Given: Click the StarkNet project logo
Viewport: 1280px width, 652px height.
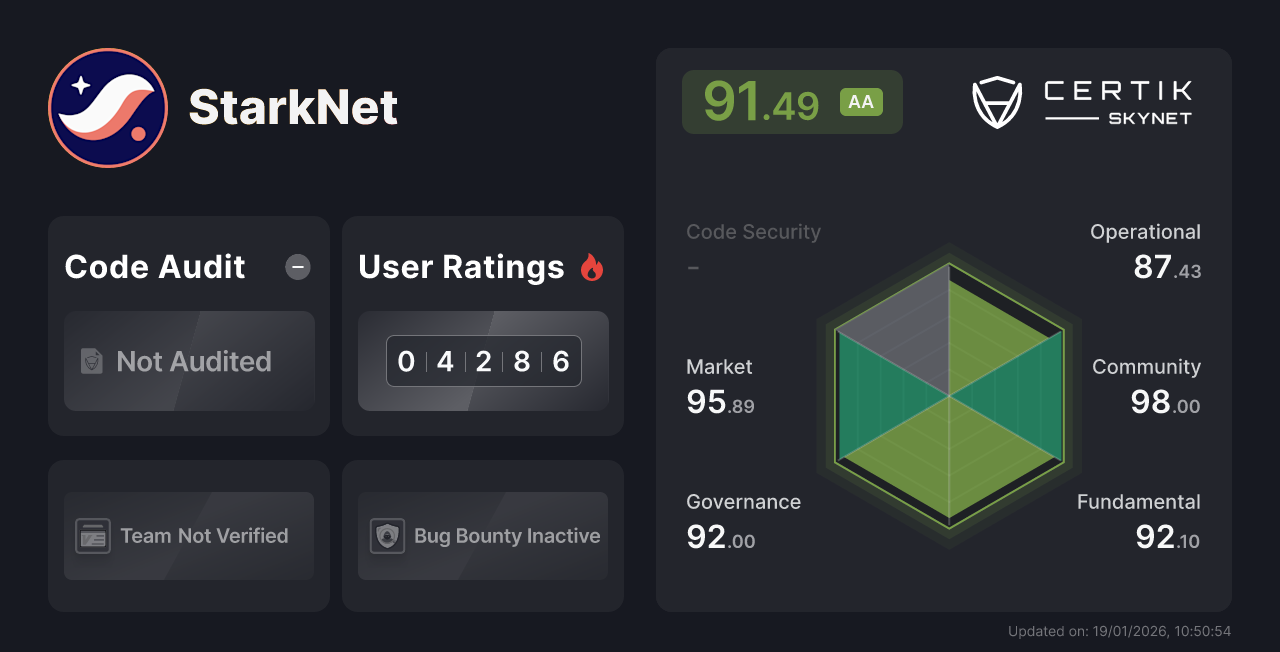Looking at the screenshot, I should [x=108, y=108].
